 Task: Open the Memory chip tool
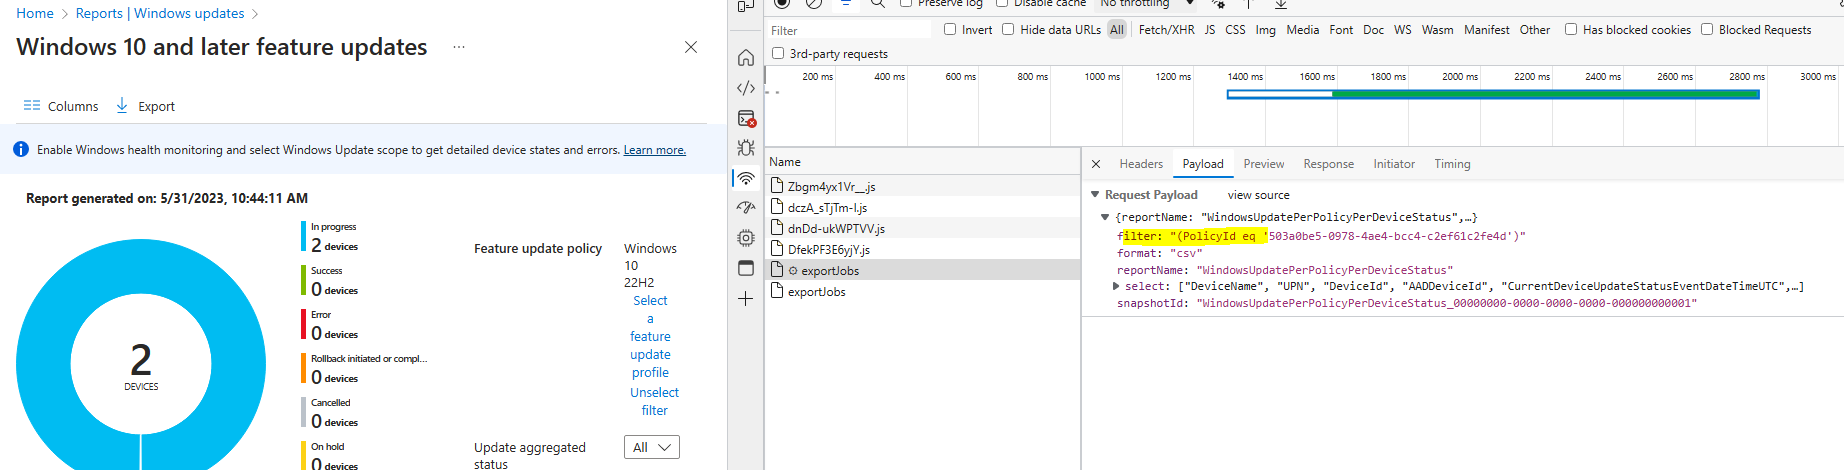click(x=746, y=238)
